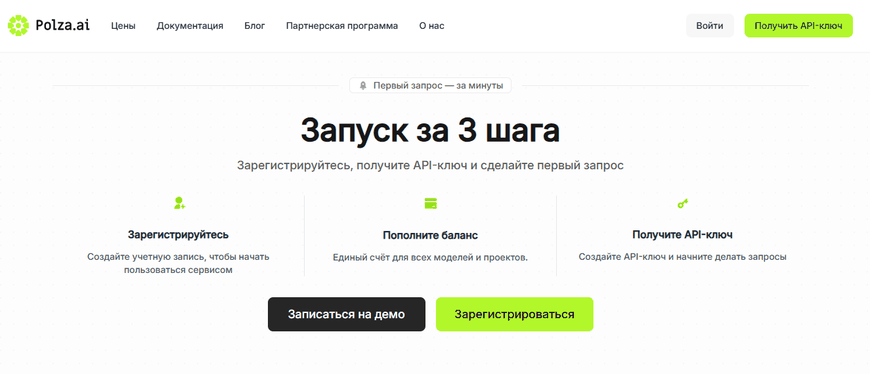
Task: Click the user-plus registration icon
Action: pos(179,203)
